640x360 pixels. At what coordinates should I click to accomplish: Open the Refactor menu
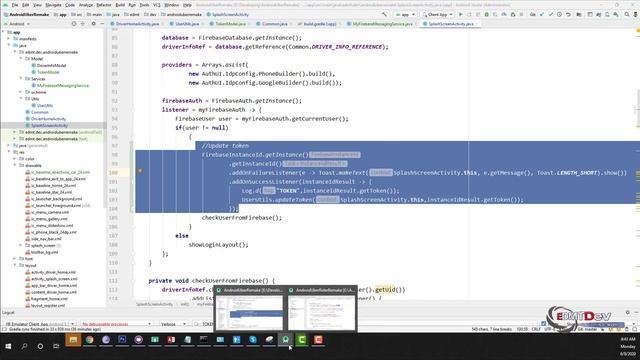click(104, 5)
